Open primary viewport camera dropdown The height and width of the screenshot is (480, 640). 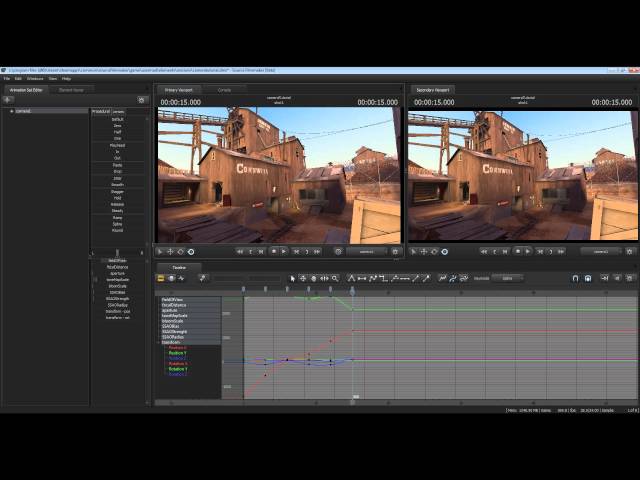point(367,252)
